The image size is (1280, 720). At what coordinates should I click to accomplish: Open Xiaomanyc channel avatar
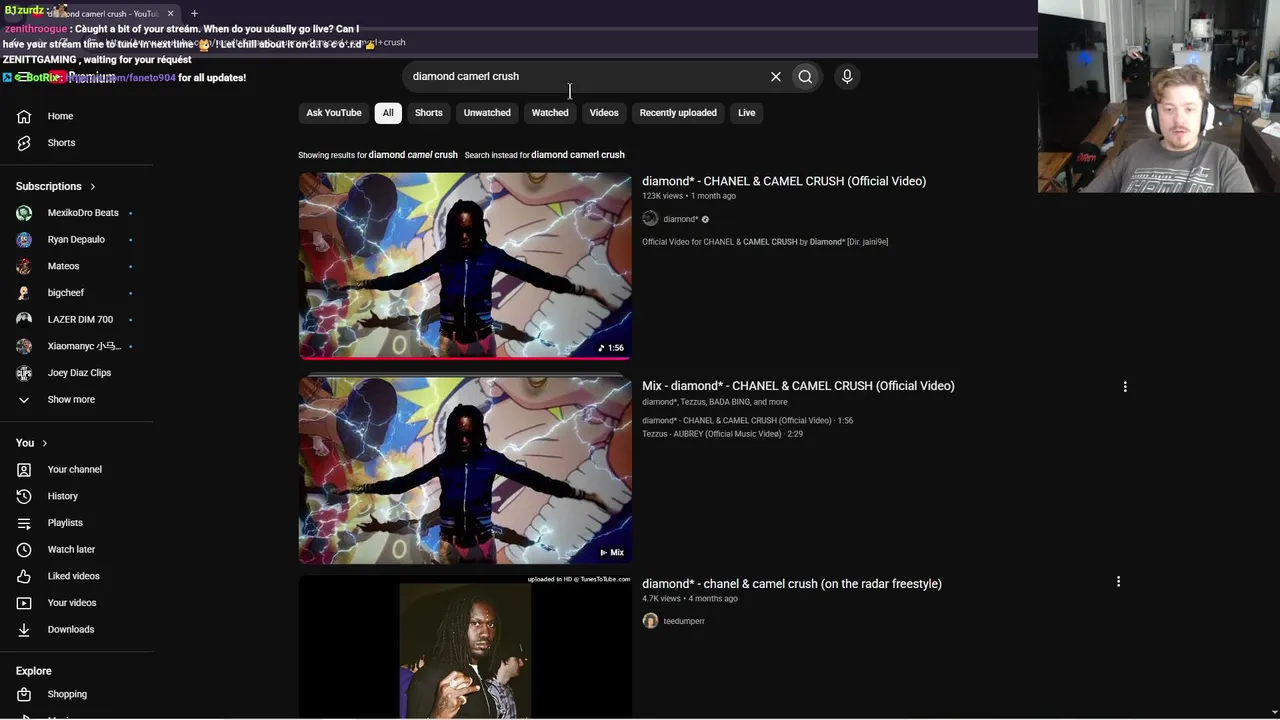coord(24,346)
